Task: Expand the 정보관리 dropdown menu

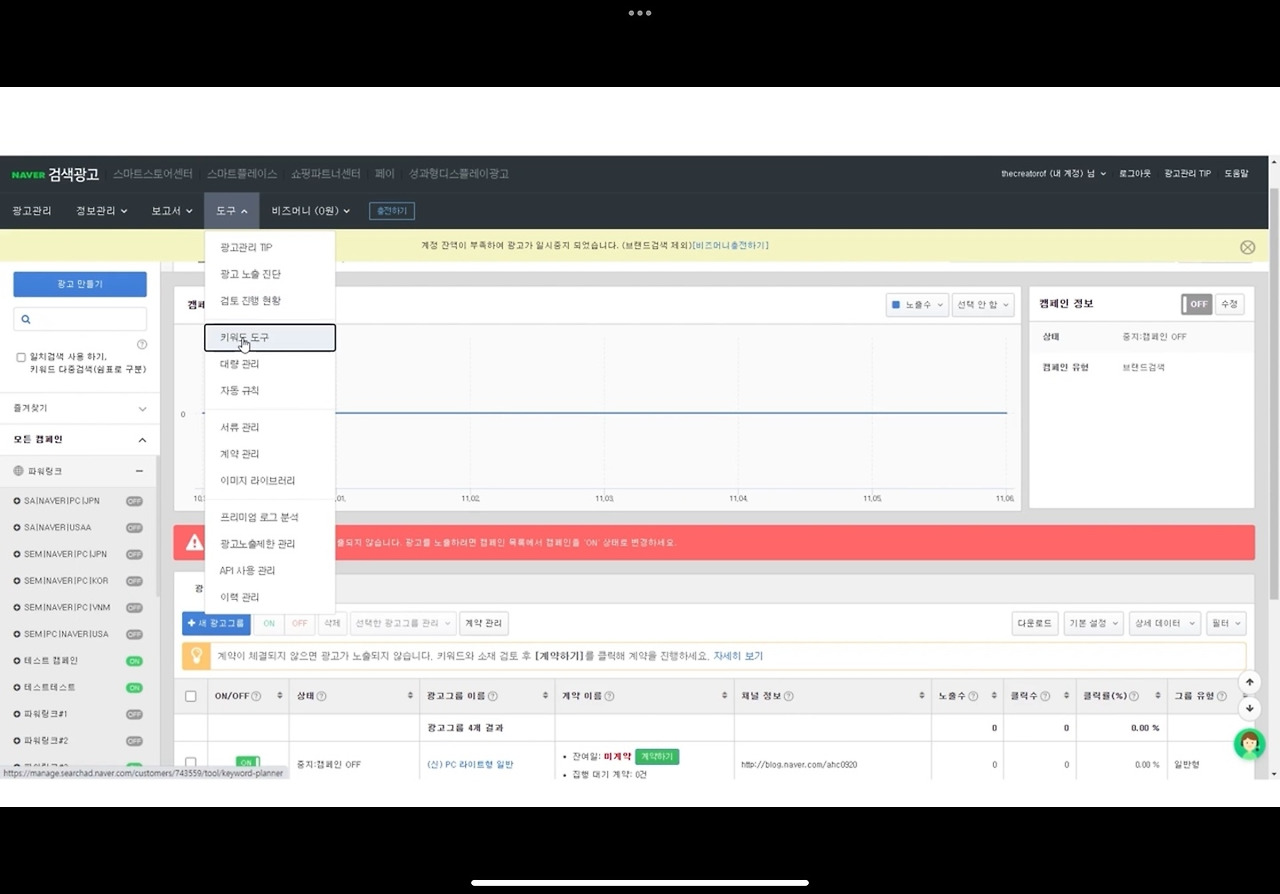Action: 102,211
